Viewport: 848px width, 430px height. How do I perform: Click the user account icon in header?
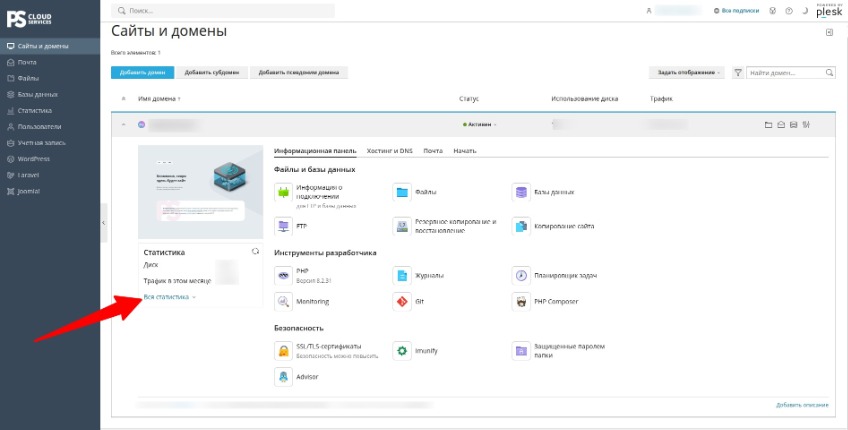649,11
